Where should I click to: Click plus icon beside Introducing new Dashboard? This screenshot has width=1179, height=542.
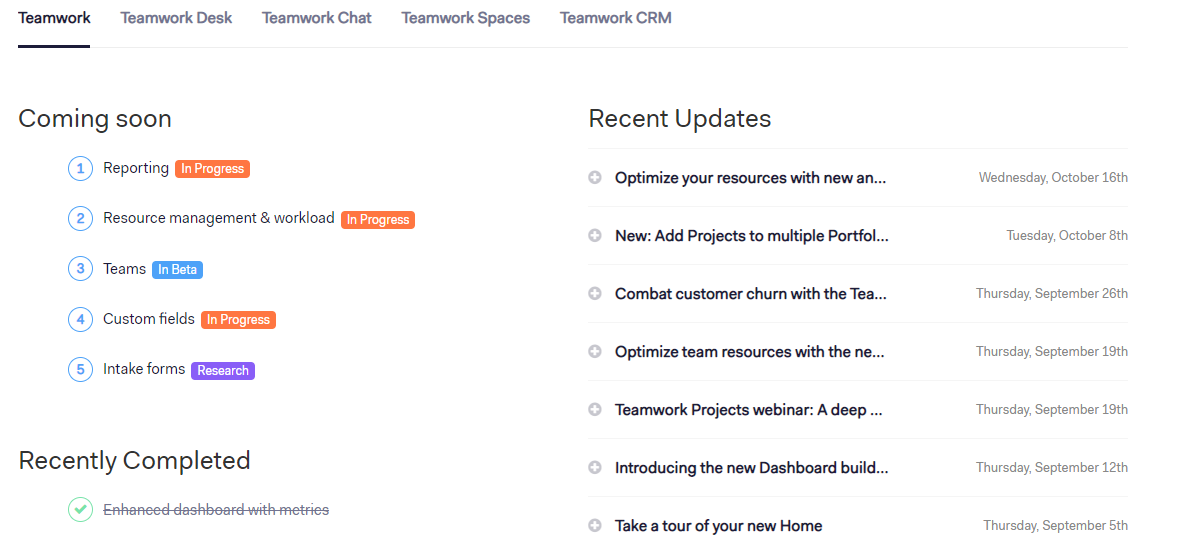595,468
